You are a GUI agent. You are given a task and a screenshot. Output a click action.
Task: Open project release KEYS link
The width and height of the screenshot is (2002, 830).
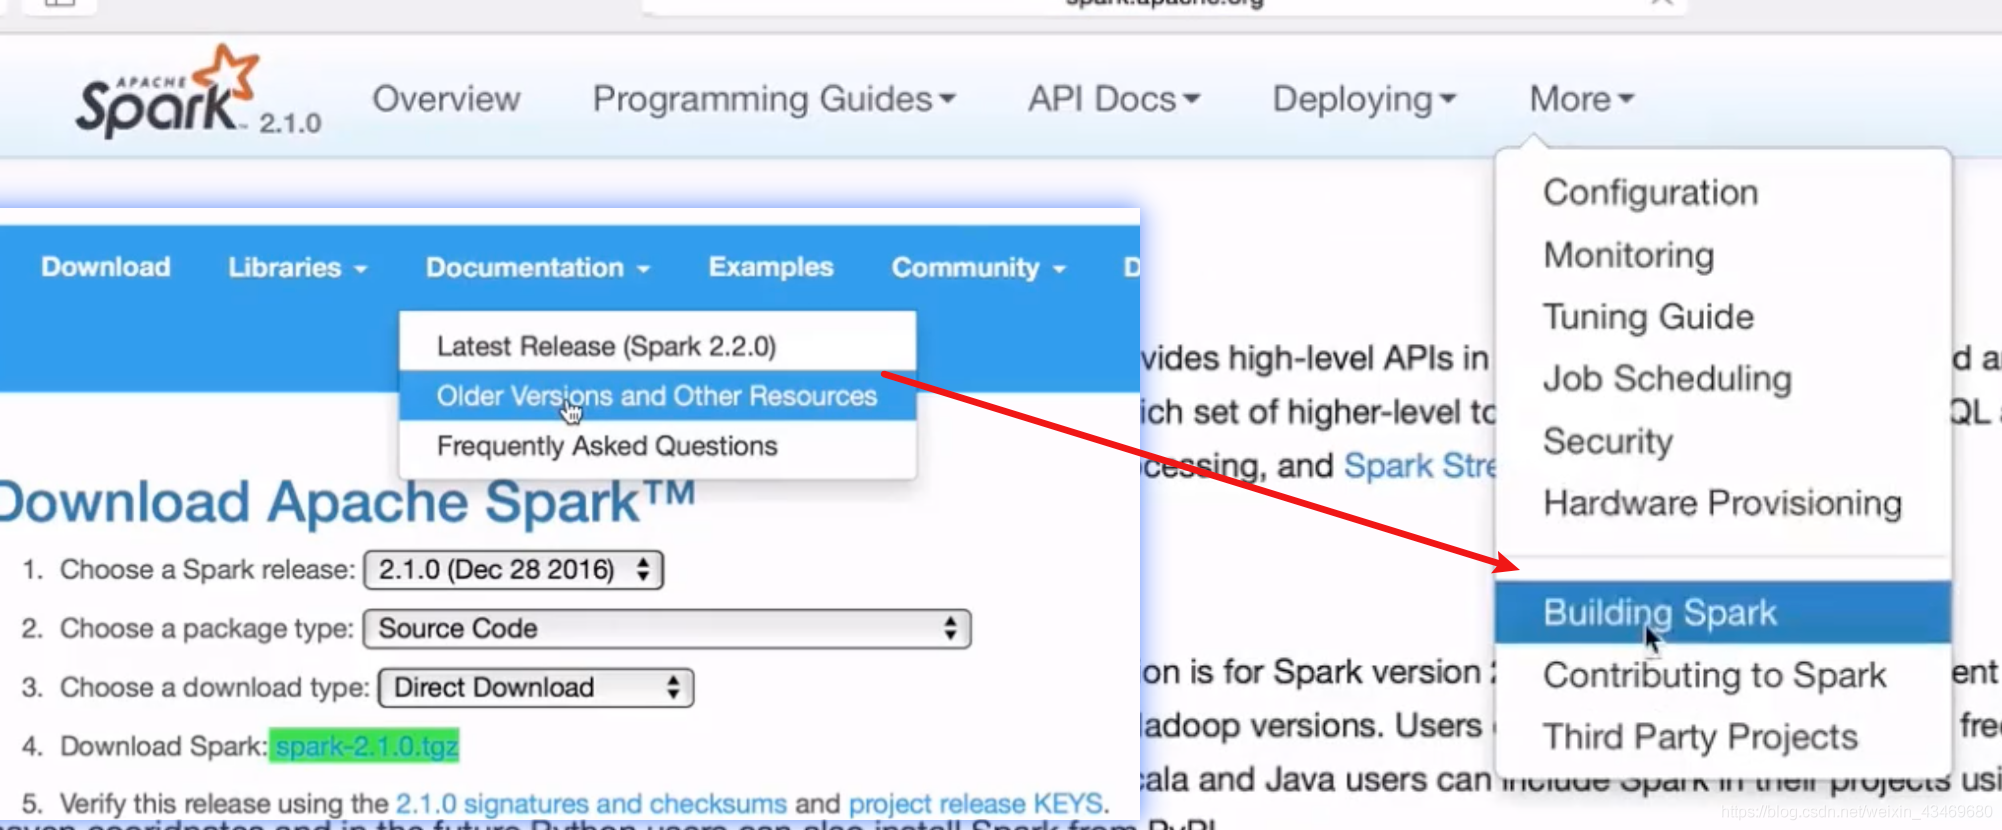point(975,803)
